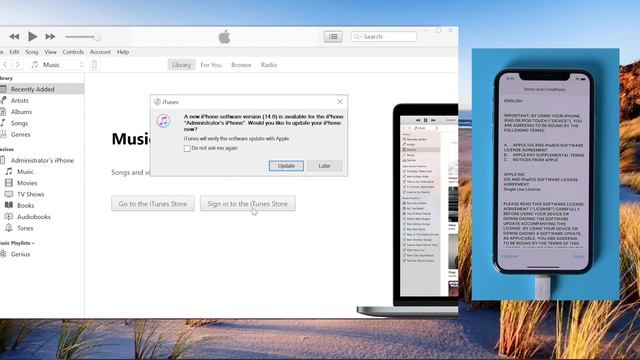Click the Audiobooks icon in sidebar
This screenshot has height=360, width=640.
pos(9,217)
